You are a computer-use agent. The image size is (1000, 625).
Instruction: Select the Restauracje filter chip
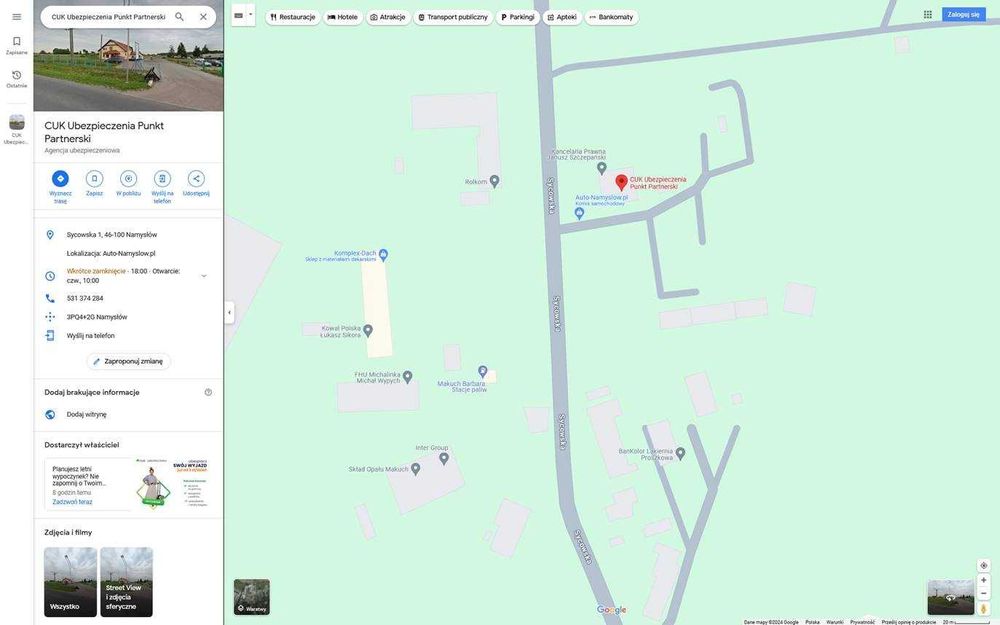pos(292,17)
